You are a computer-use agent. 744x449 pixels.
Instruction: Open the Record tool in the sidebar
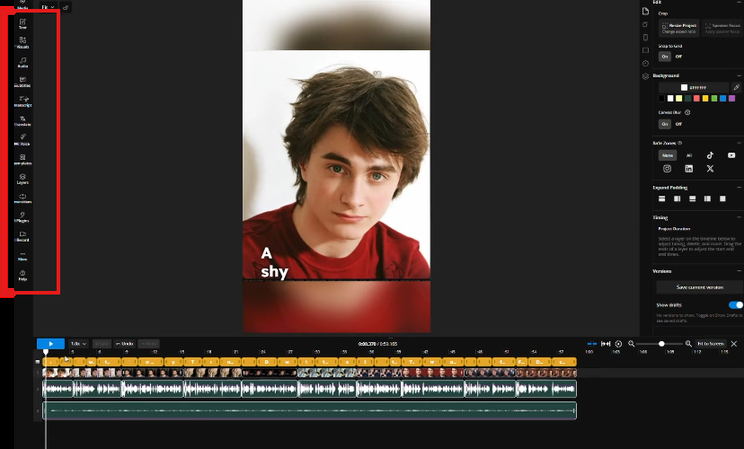point(22,236)
